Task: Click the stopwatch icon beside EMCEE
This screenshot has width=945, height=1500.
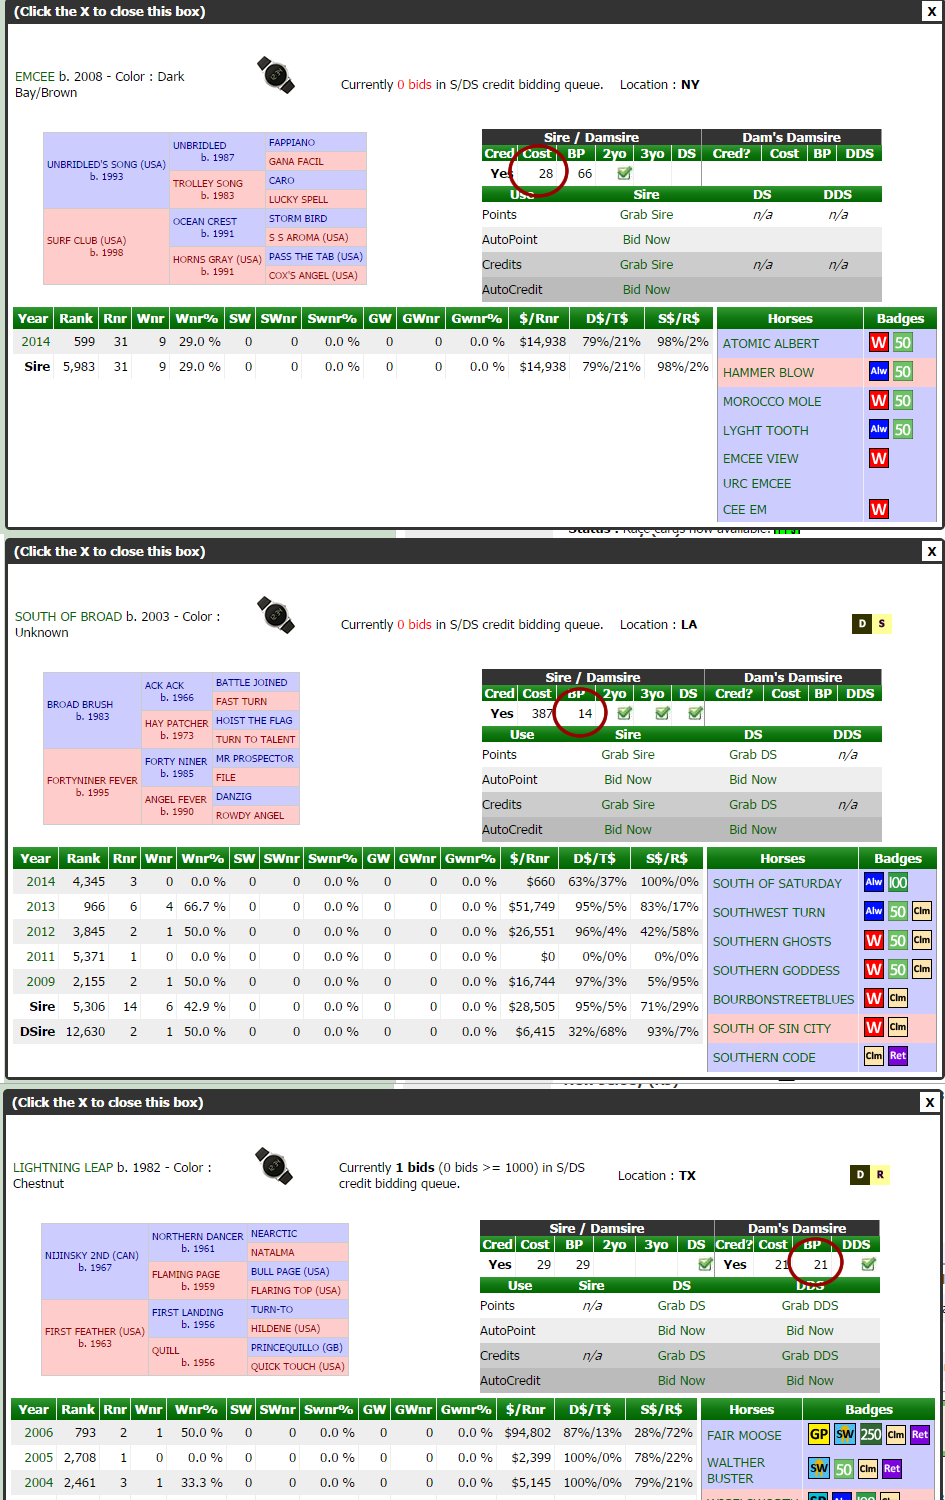Action: click(275, 75)
